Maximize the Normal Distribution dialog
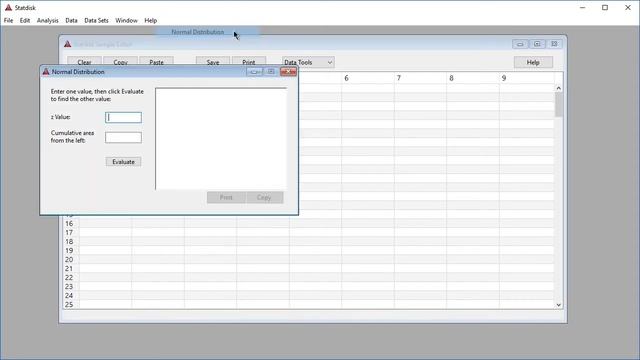The height and width of the screenshot is (360, 640). tap(271, 72)
